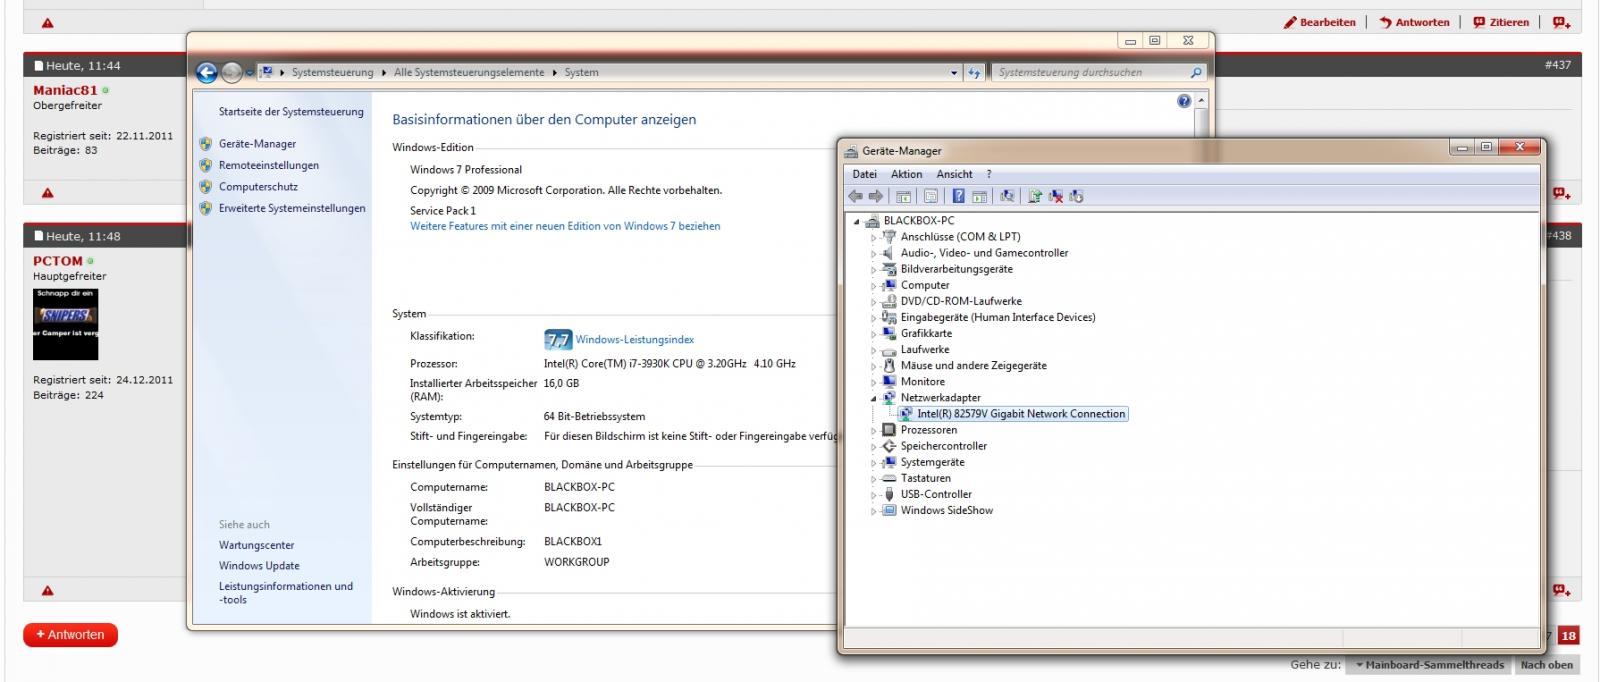This screenshot has width=1600, height=682.
Task: Click the Prozessoren chip icon
Action: click(x=889, y=430)
